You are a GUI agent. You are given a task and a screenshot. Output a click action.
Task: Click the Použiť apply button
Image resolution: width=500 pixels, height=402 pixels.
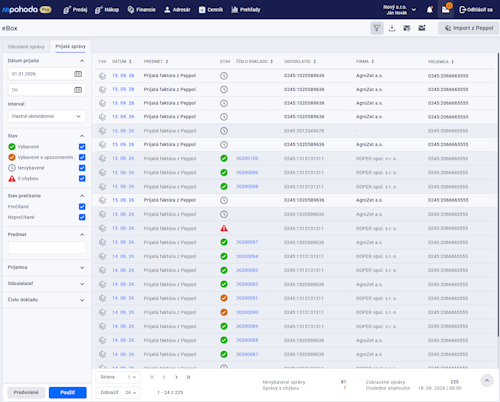point(68,392)
